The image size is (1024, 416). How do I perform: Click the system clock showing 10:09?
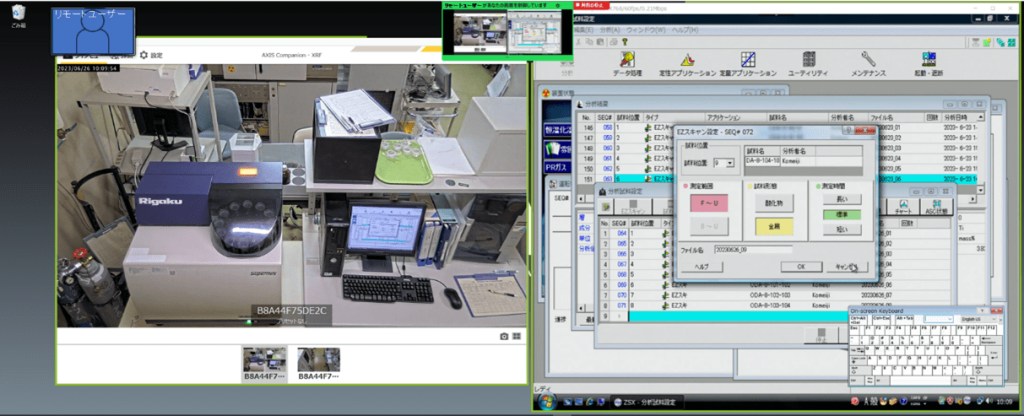tap(1005, 401)
